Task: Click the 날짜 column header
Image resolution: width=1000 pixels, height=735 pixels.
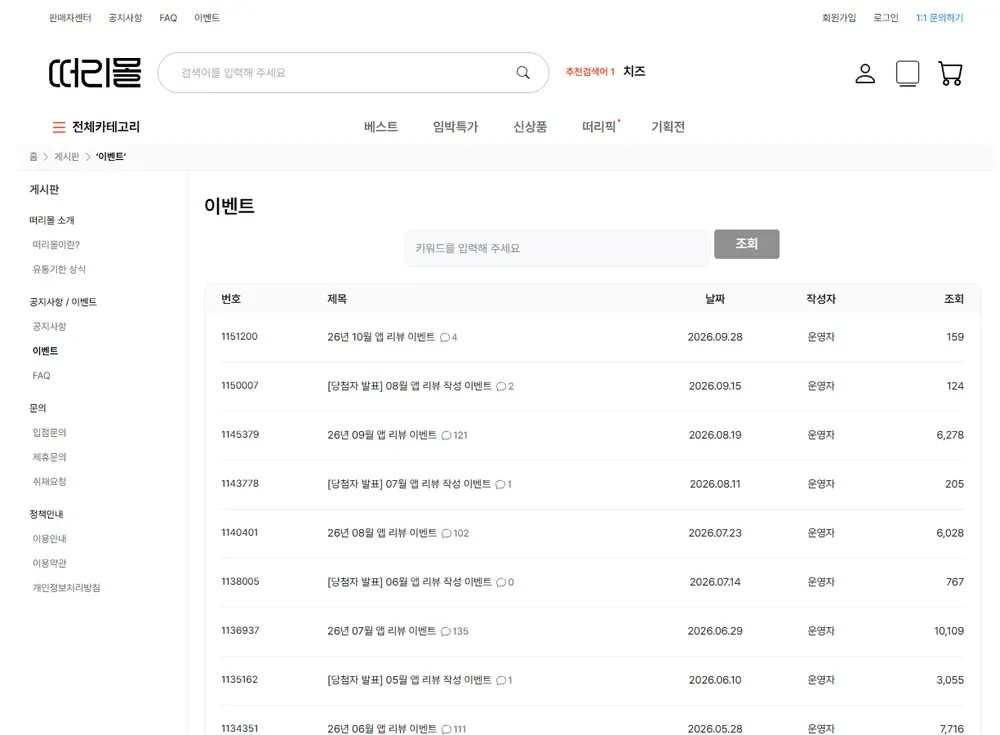Action: click(x=715, y=299)
